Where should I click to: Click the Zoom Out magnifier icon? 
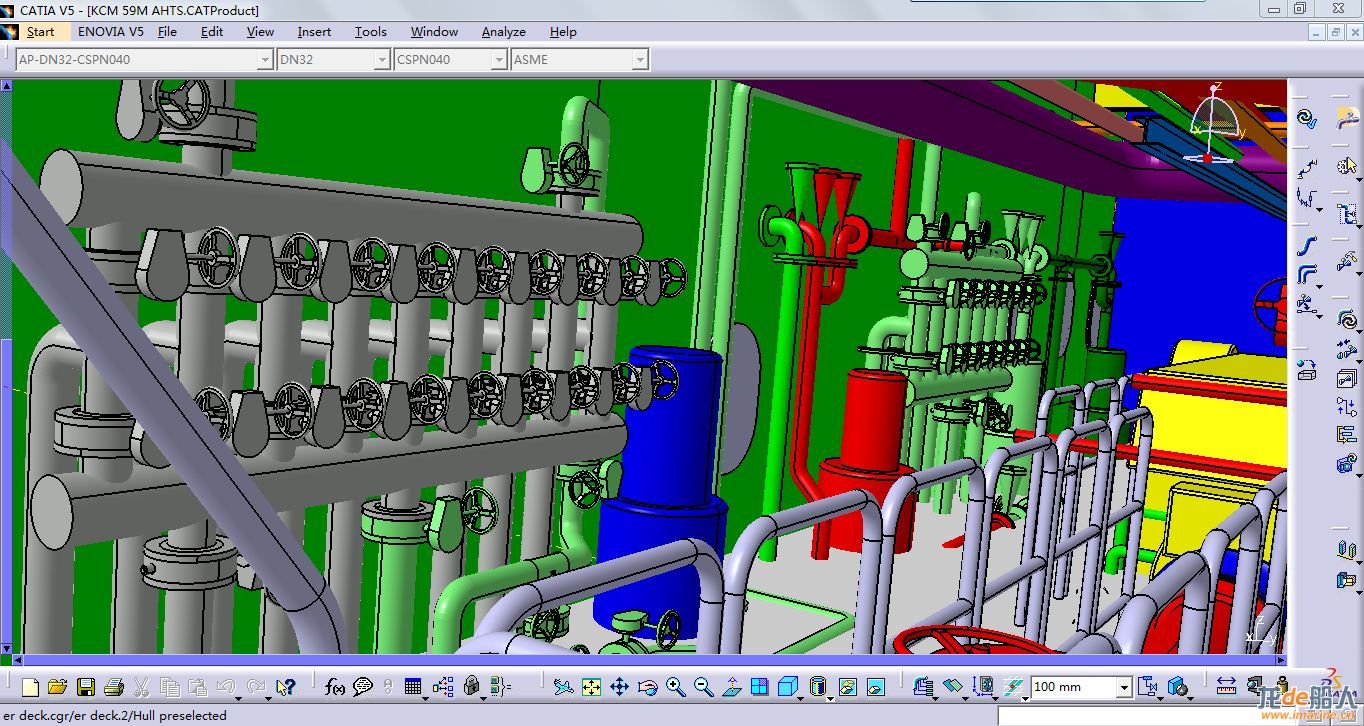(x=703, y=687)
